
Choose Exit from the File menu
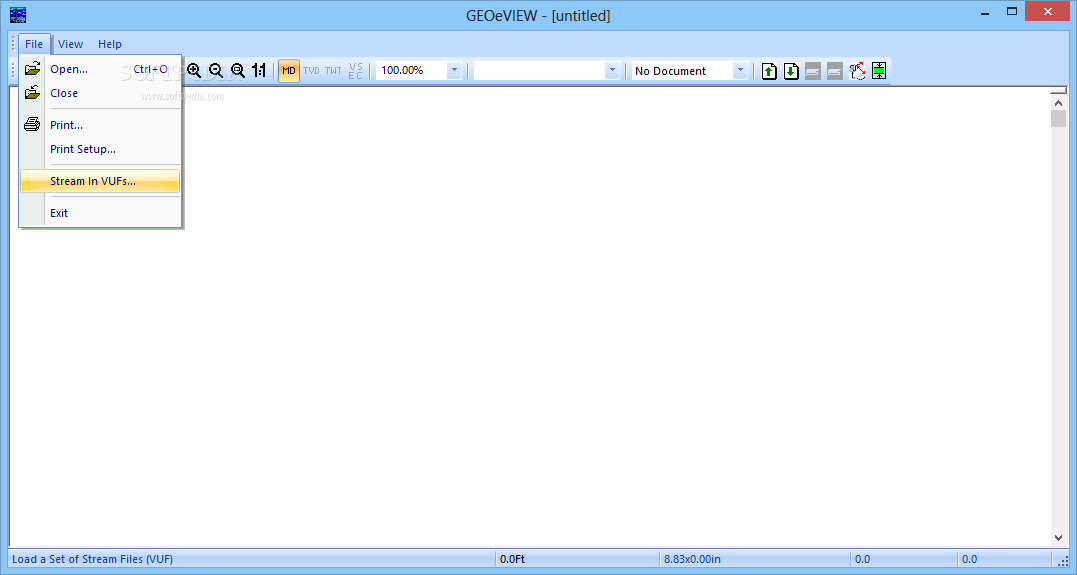100,213
